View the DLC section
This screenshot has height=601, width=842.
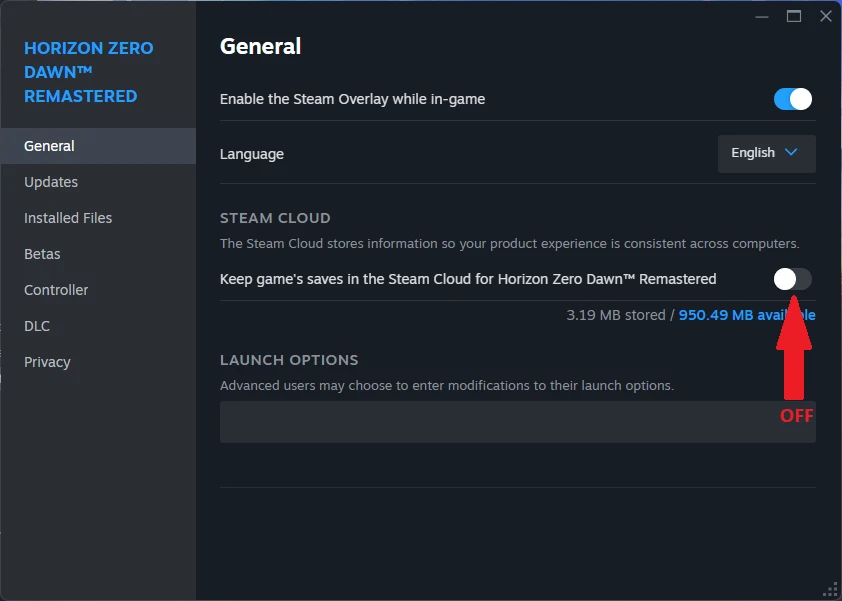(x=98, y=326)
